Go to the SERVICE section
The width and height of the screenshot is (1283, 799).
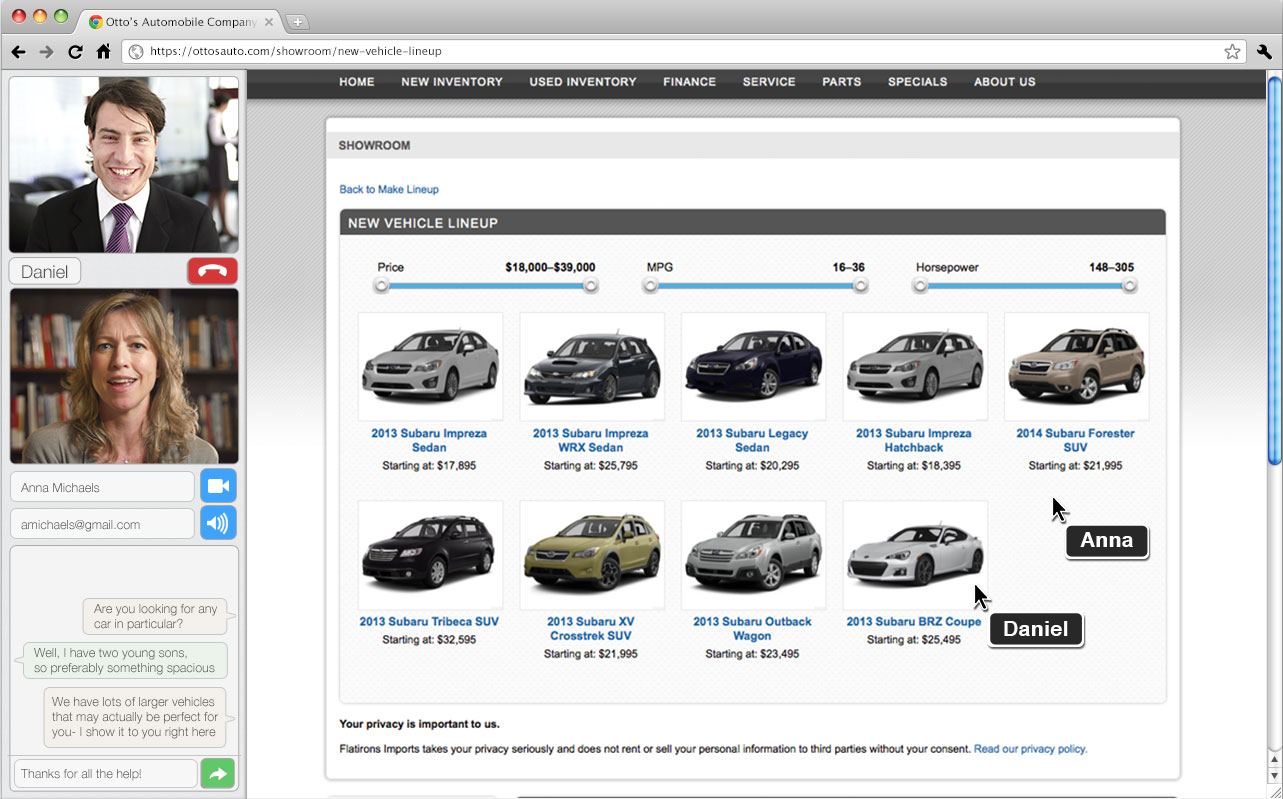[x=769, y=82]
